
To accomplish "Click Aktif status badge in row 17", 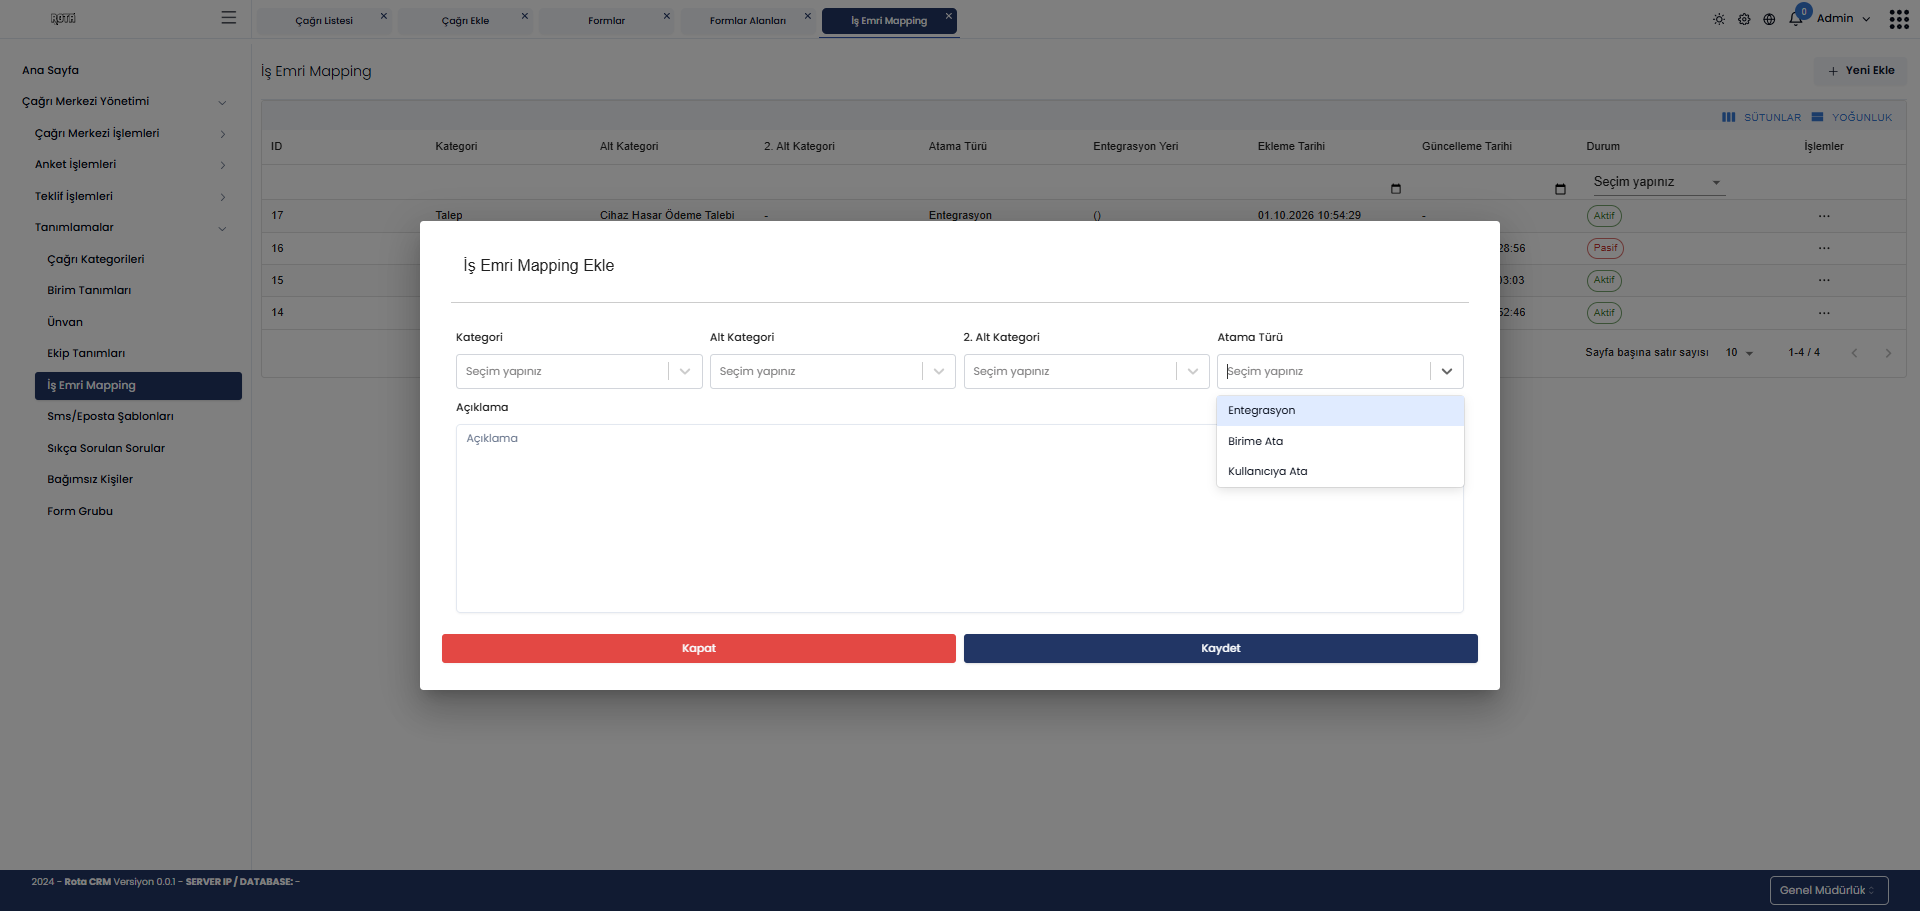I will click(1605, 216).
